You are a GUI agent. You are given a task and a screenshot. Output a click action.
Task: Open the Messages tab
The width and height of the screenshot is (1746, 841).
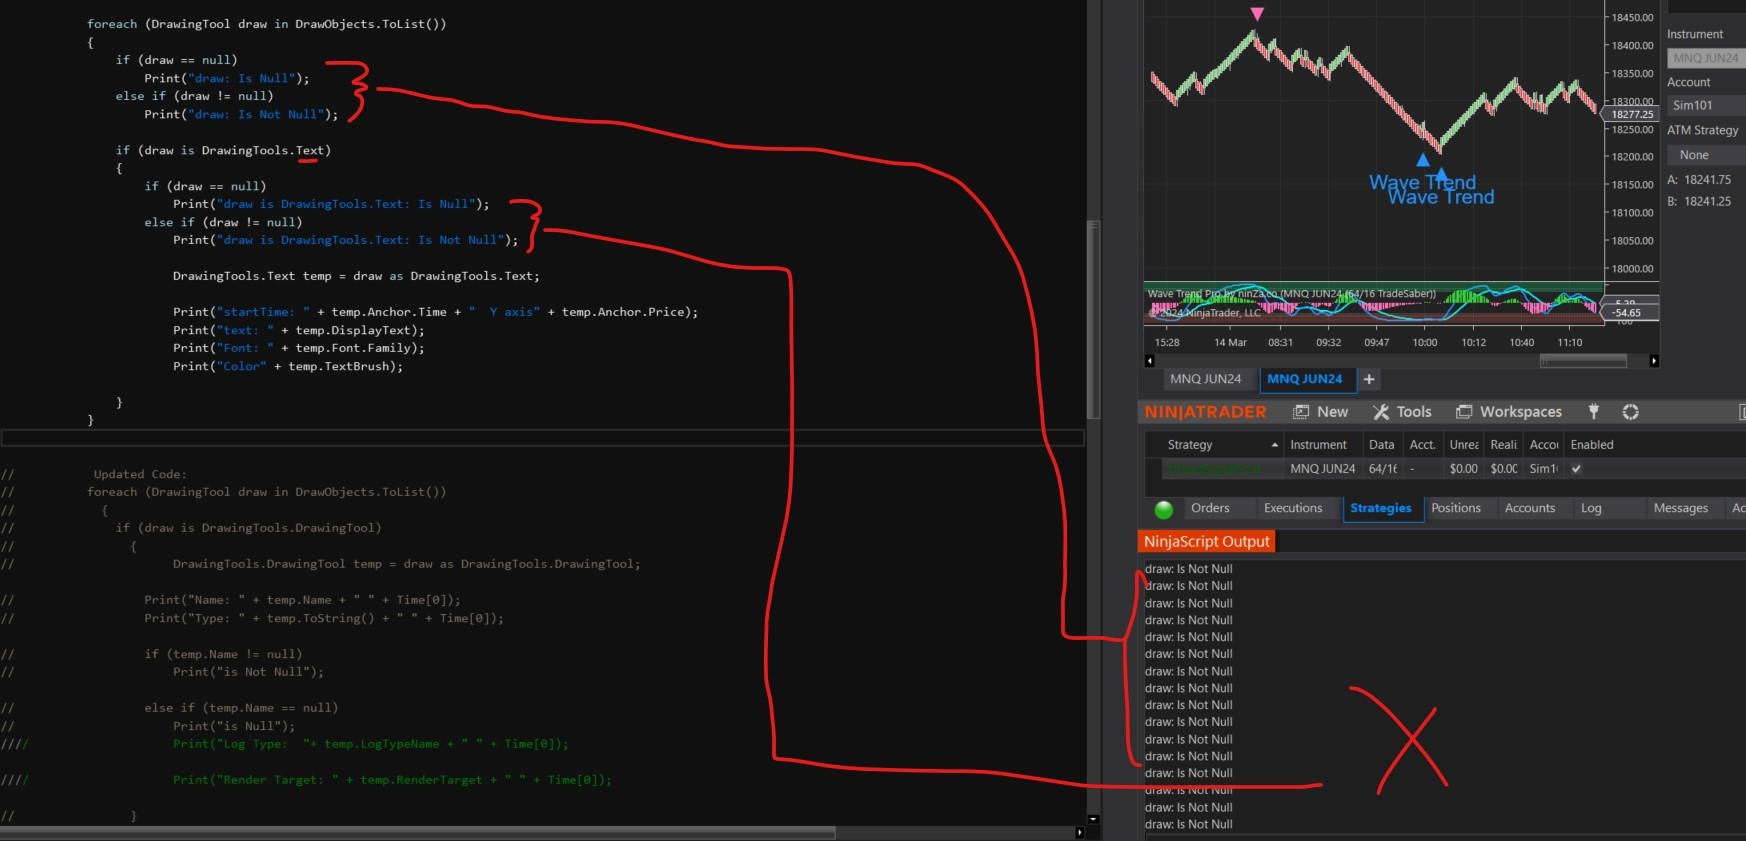(x=1680, y=508)
